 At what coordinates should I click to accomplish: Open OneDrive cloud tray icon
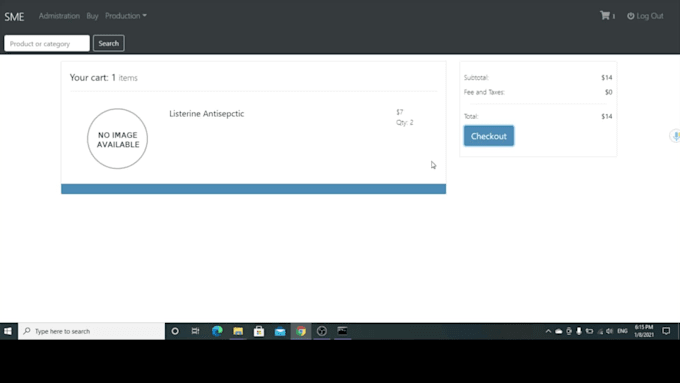pos(559,331)
